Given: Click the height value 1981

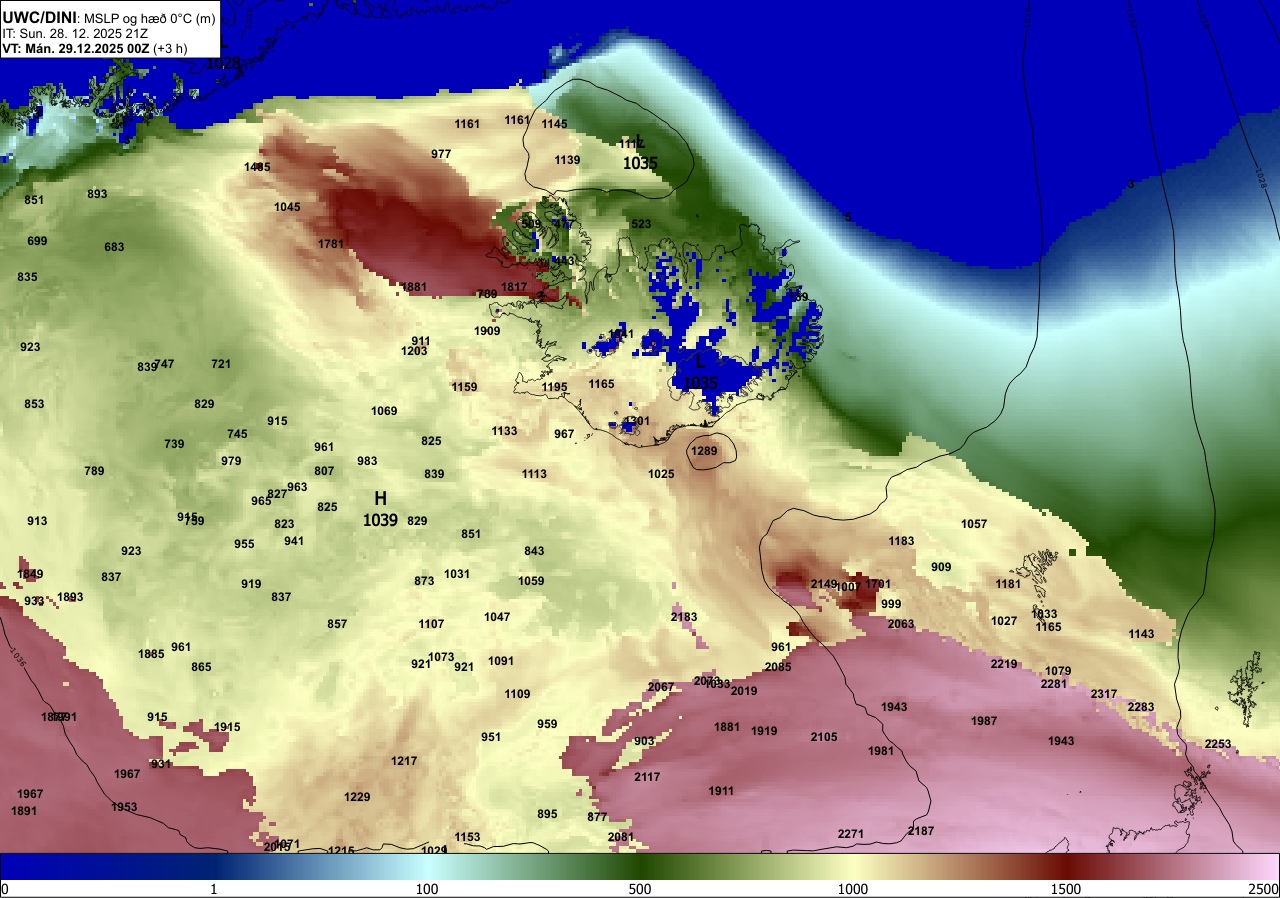Looking at the screenshot, I should pos(881,751).
